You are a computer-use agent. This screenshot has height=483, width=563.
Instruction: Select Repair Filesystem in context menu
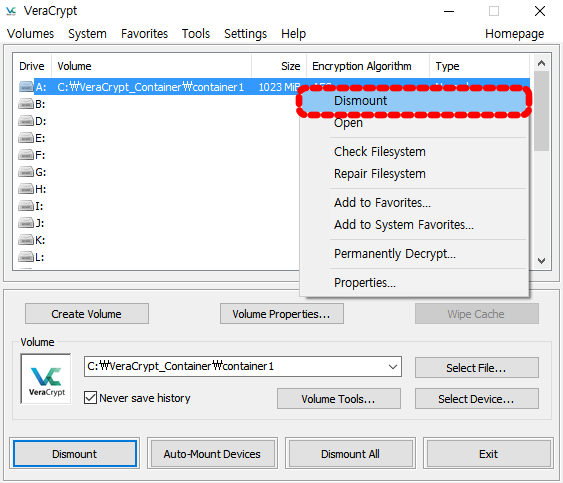pyautogui.click(x=414, y=174)
